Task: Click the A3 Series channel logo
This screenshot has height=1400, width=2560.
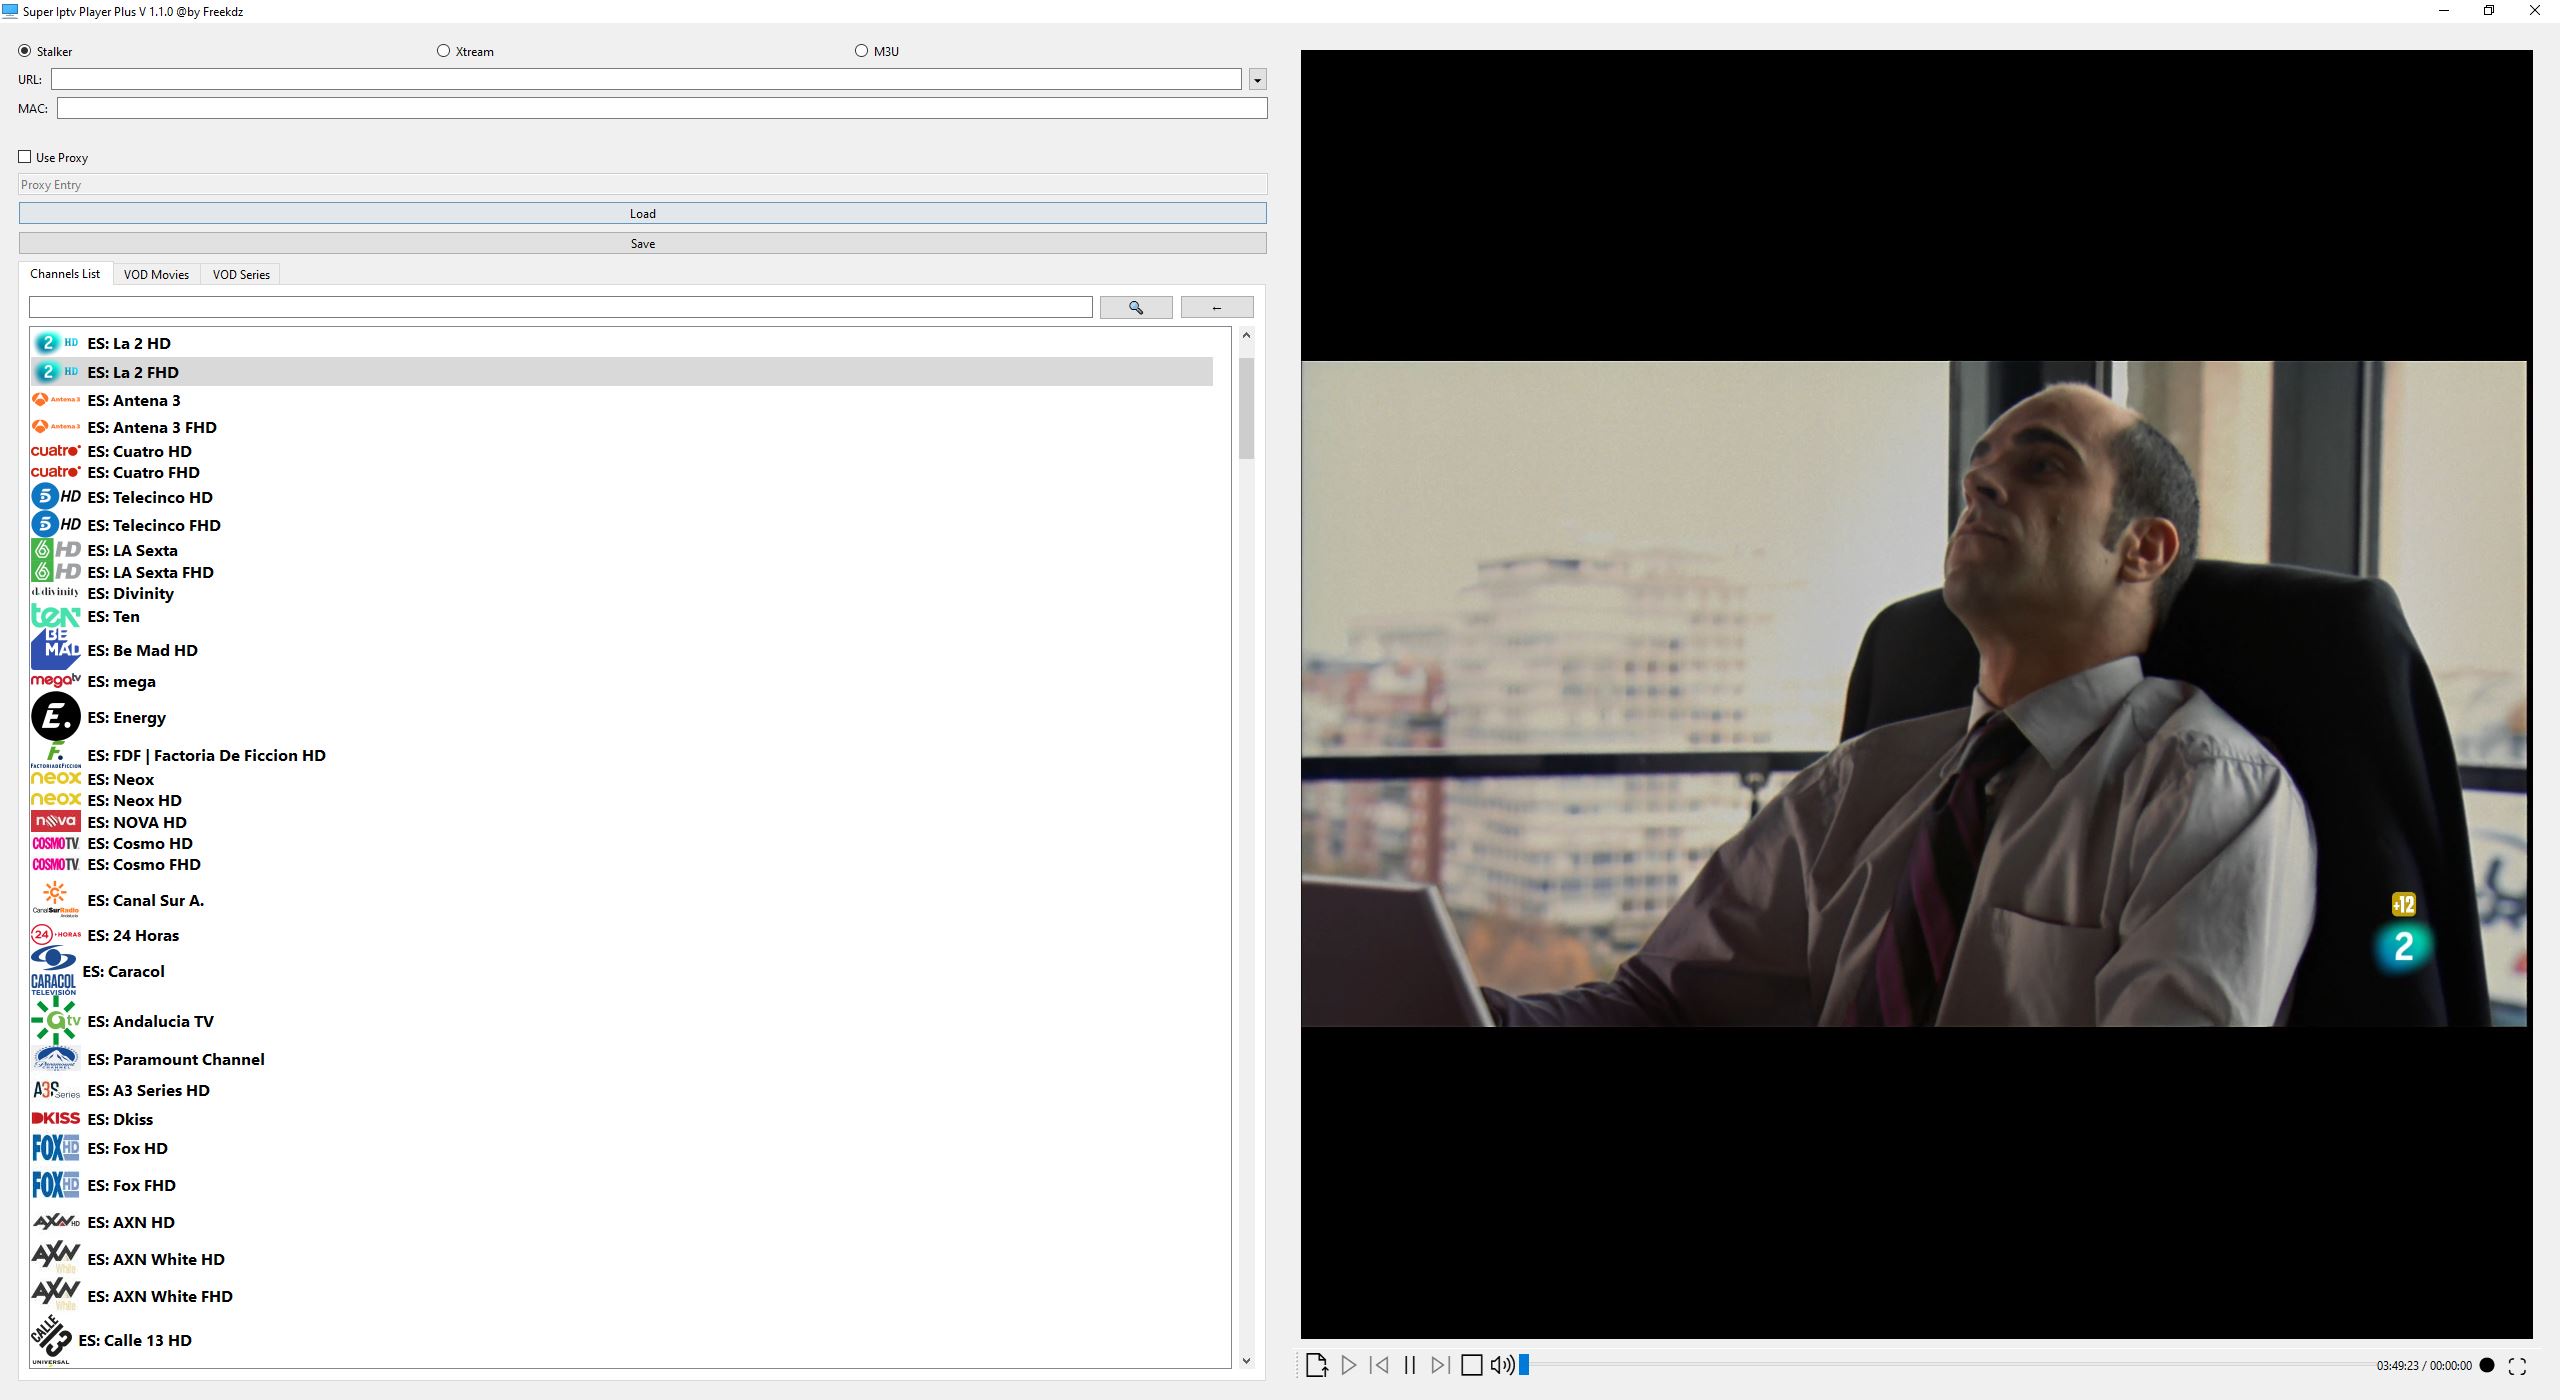Action: pos(56,1090)
